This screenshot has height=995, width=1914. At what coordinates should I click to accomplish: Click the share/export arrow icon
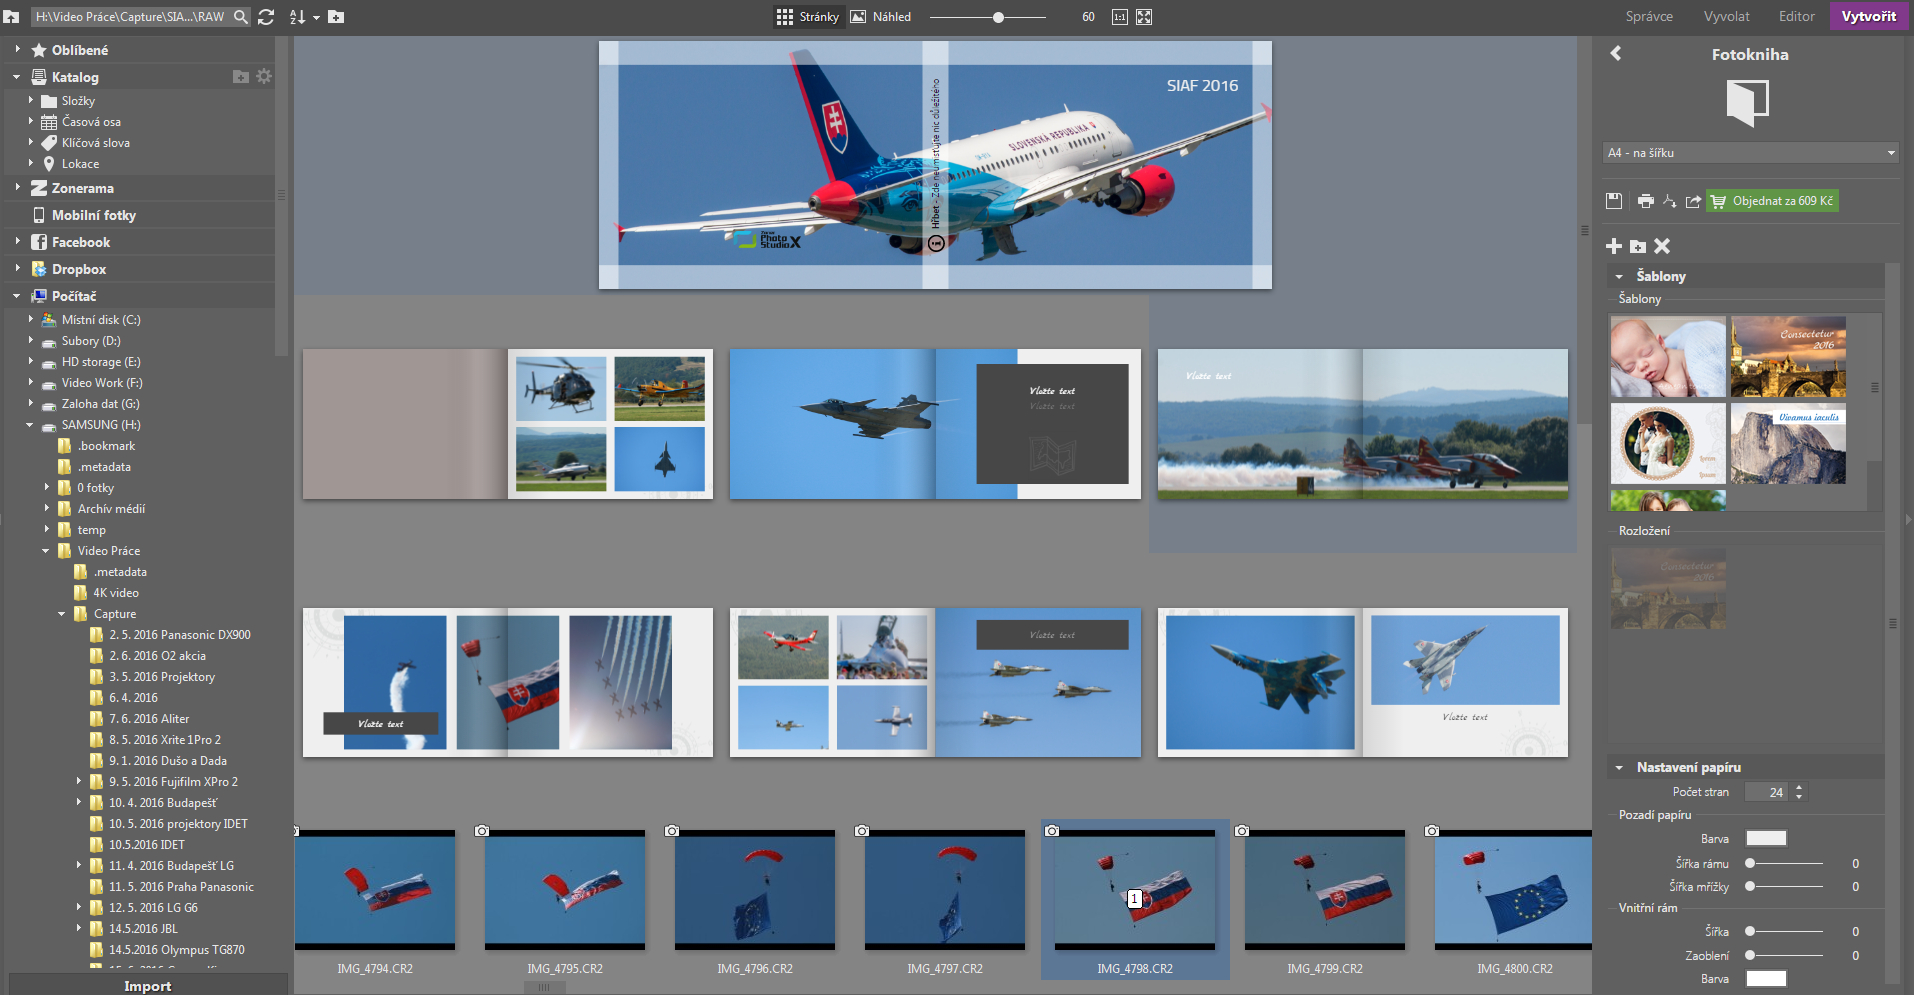coord(1693,201)
